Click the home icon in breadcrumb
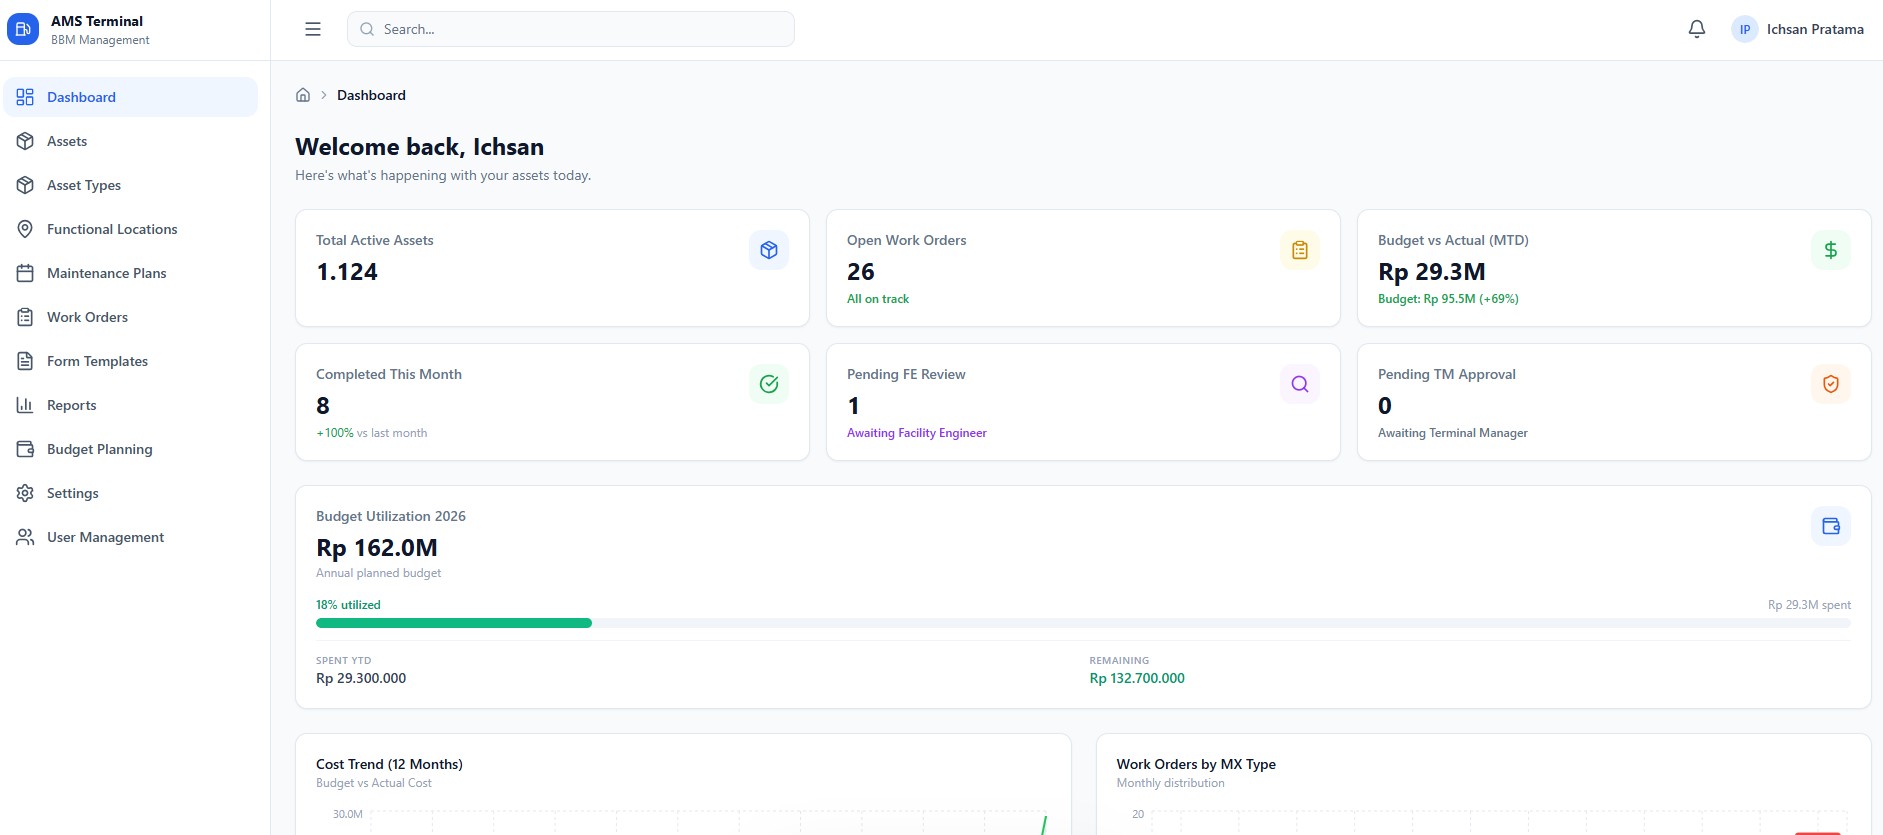 (303, 95)
